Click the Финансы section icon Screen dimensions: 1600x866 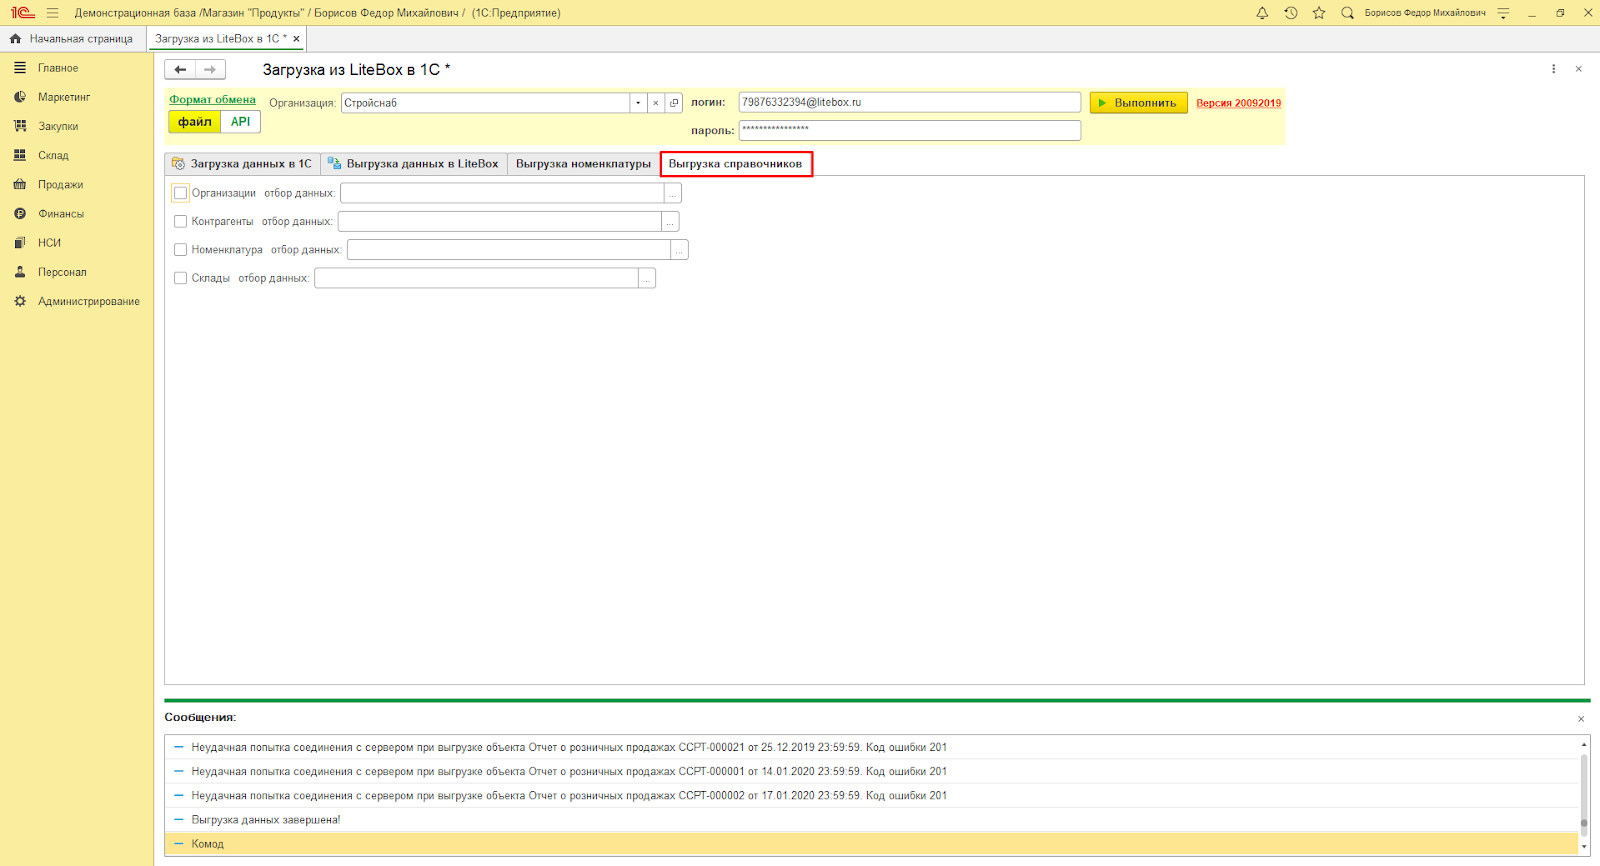[x=19, y=213]
